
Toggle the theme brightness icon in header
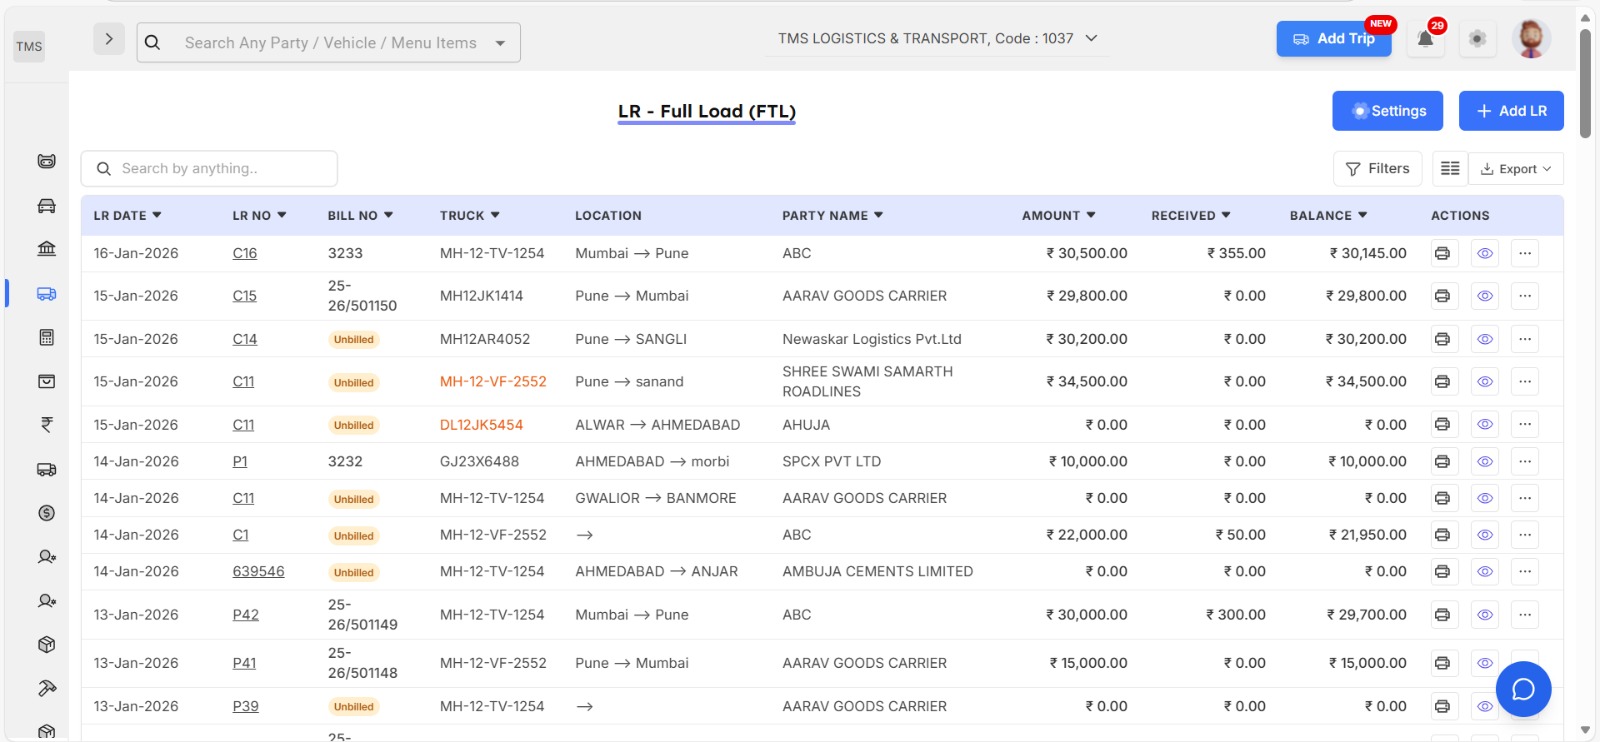(1477, 39)
